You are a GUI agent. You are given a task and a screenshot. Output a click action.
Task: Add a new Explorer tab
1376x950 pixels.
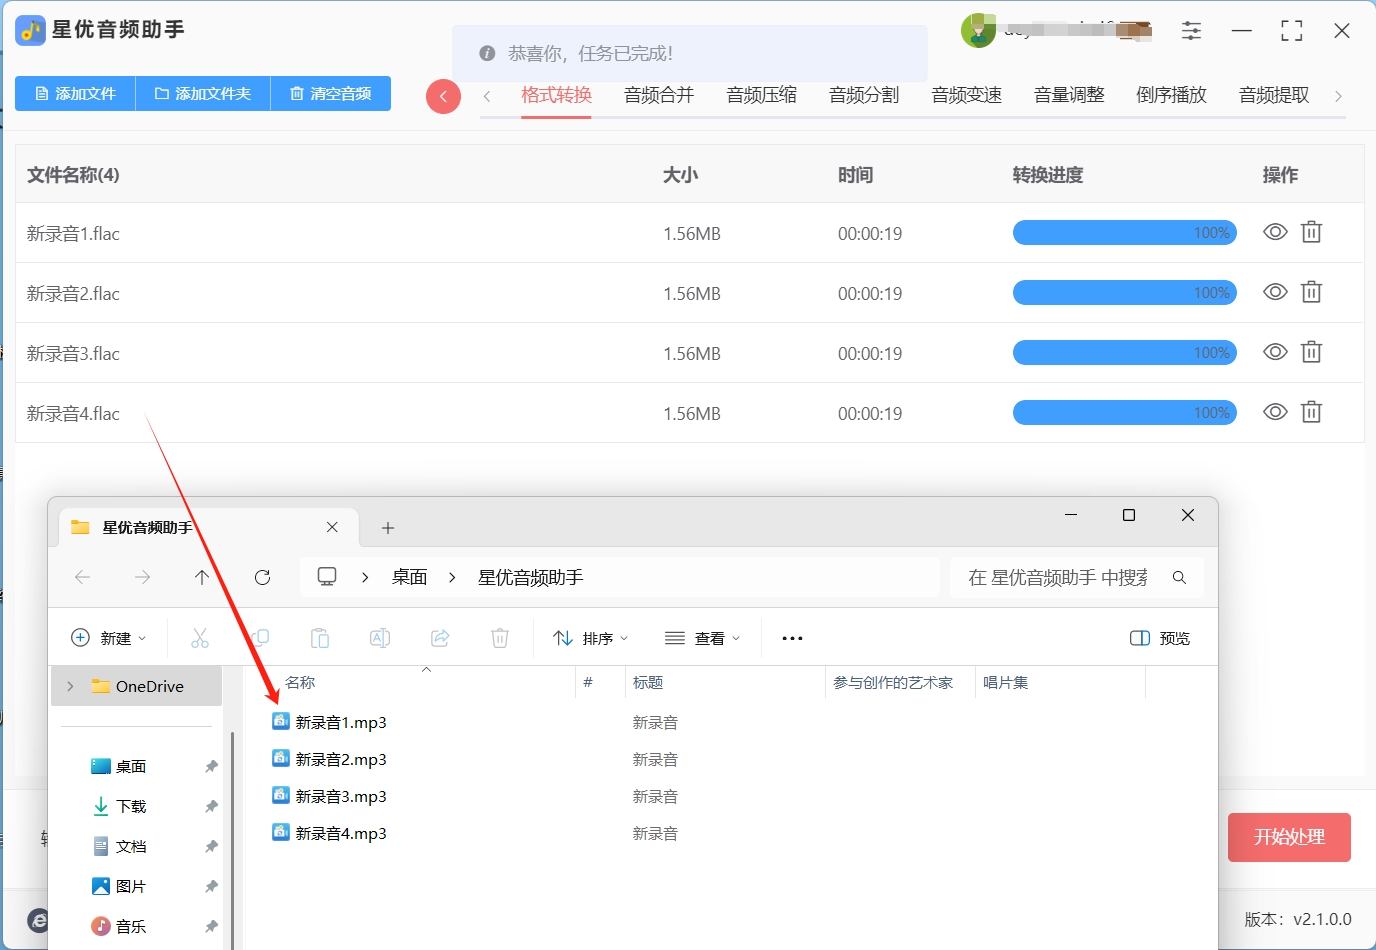(388, 527)
